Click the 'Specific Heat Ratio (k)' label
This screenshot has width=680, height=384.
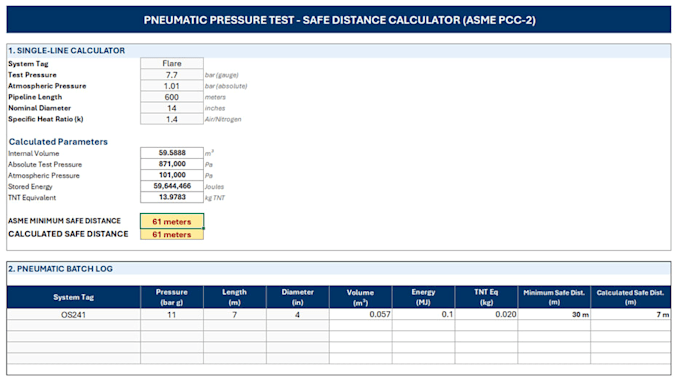[x=46, y=119]
